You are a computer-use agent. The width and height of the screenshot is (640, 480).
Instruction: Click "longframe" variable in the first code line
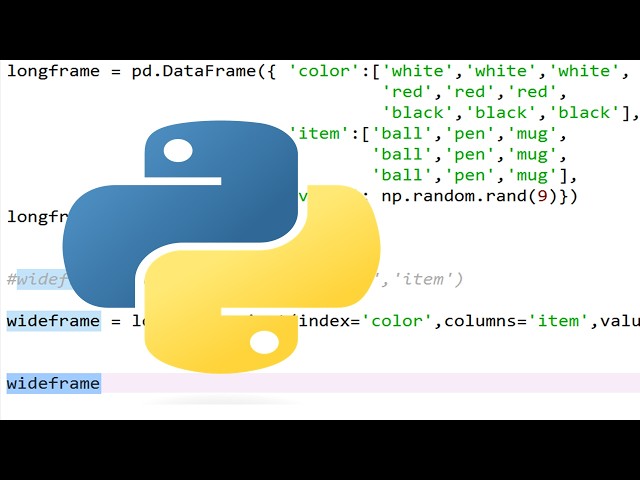tap(53, 71)
